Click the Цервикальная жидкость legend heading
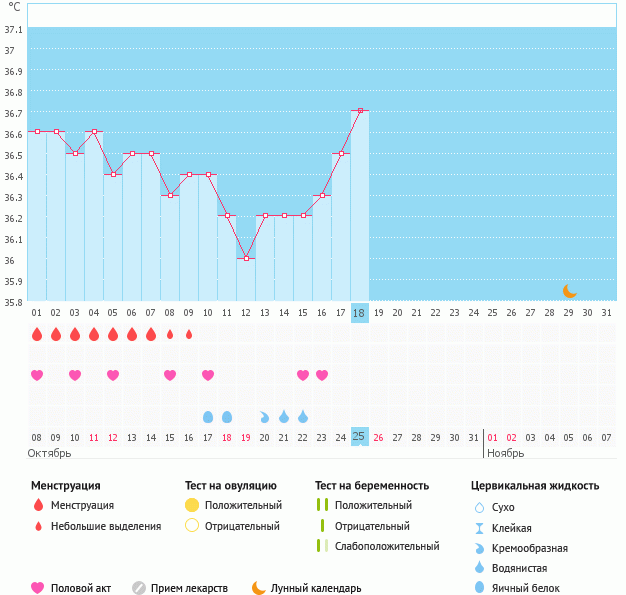Screen dimensions: 626x595 pyautogui.click(x=535, y=486)
